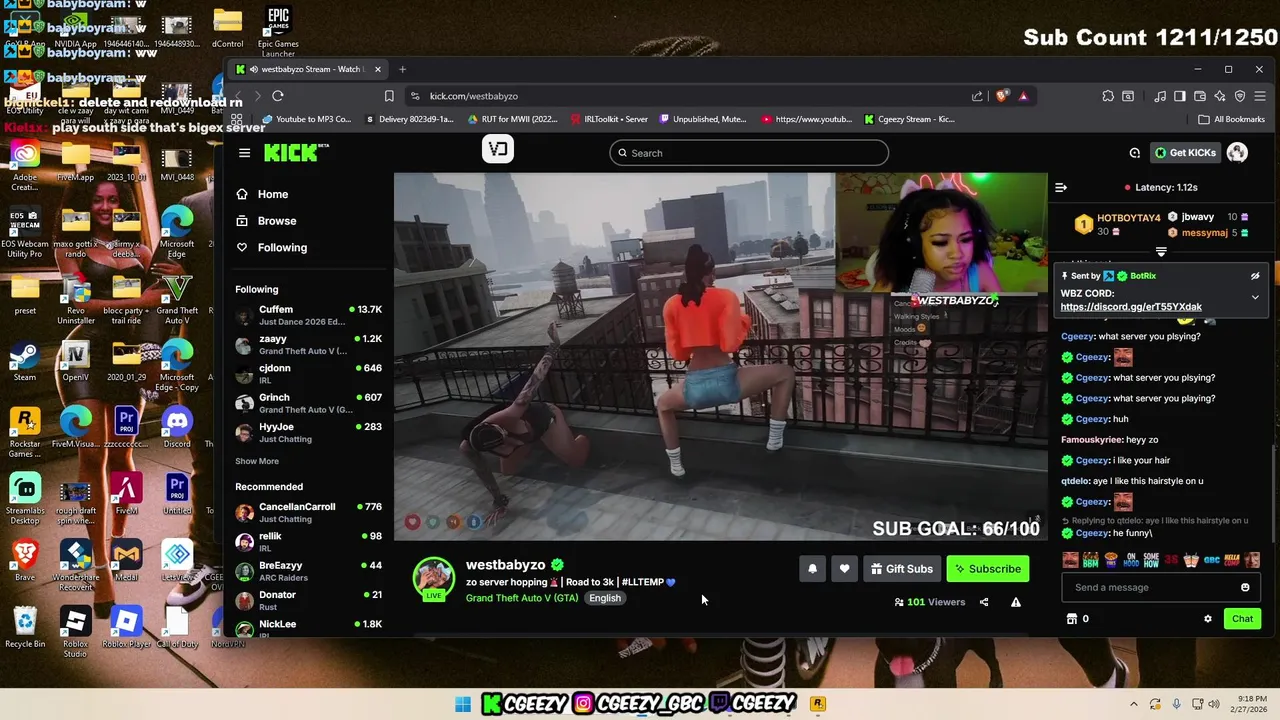Open BreEazyy recommended channel

click(x=308, y=571)
